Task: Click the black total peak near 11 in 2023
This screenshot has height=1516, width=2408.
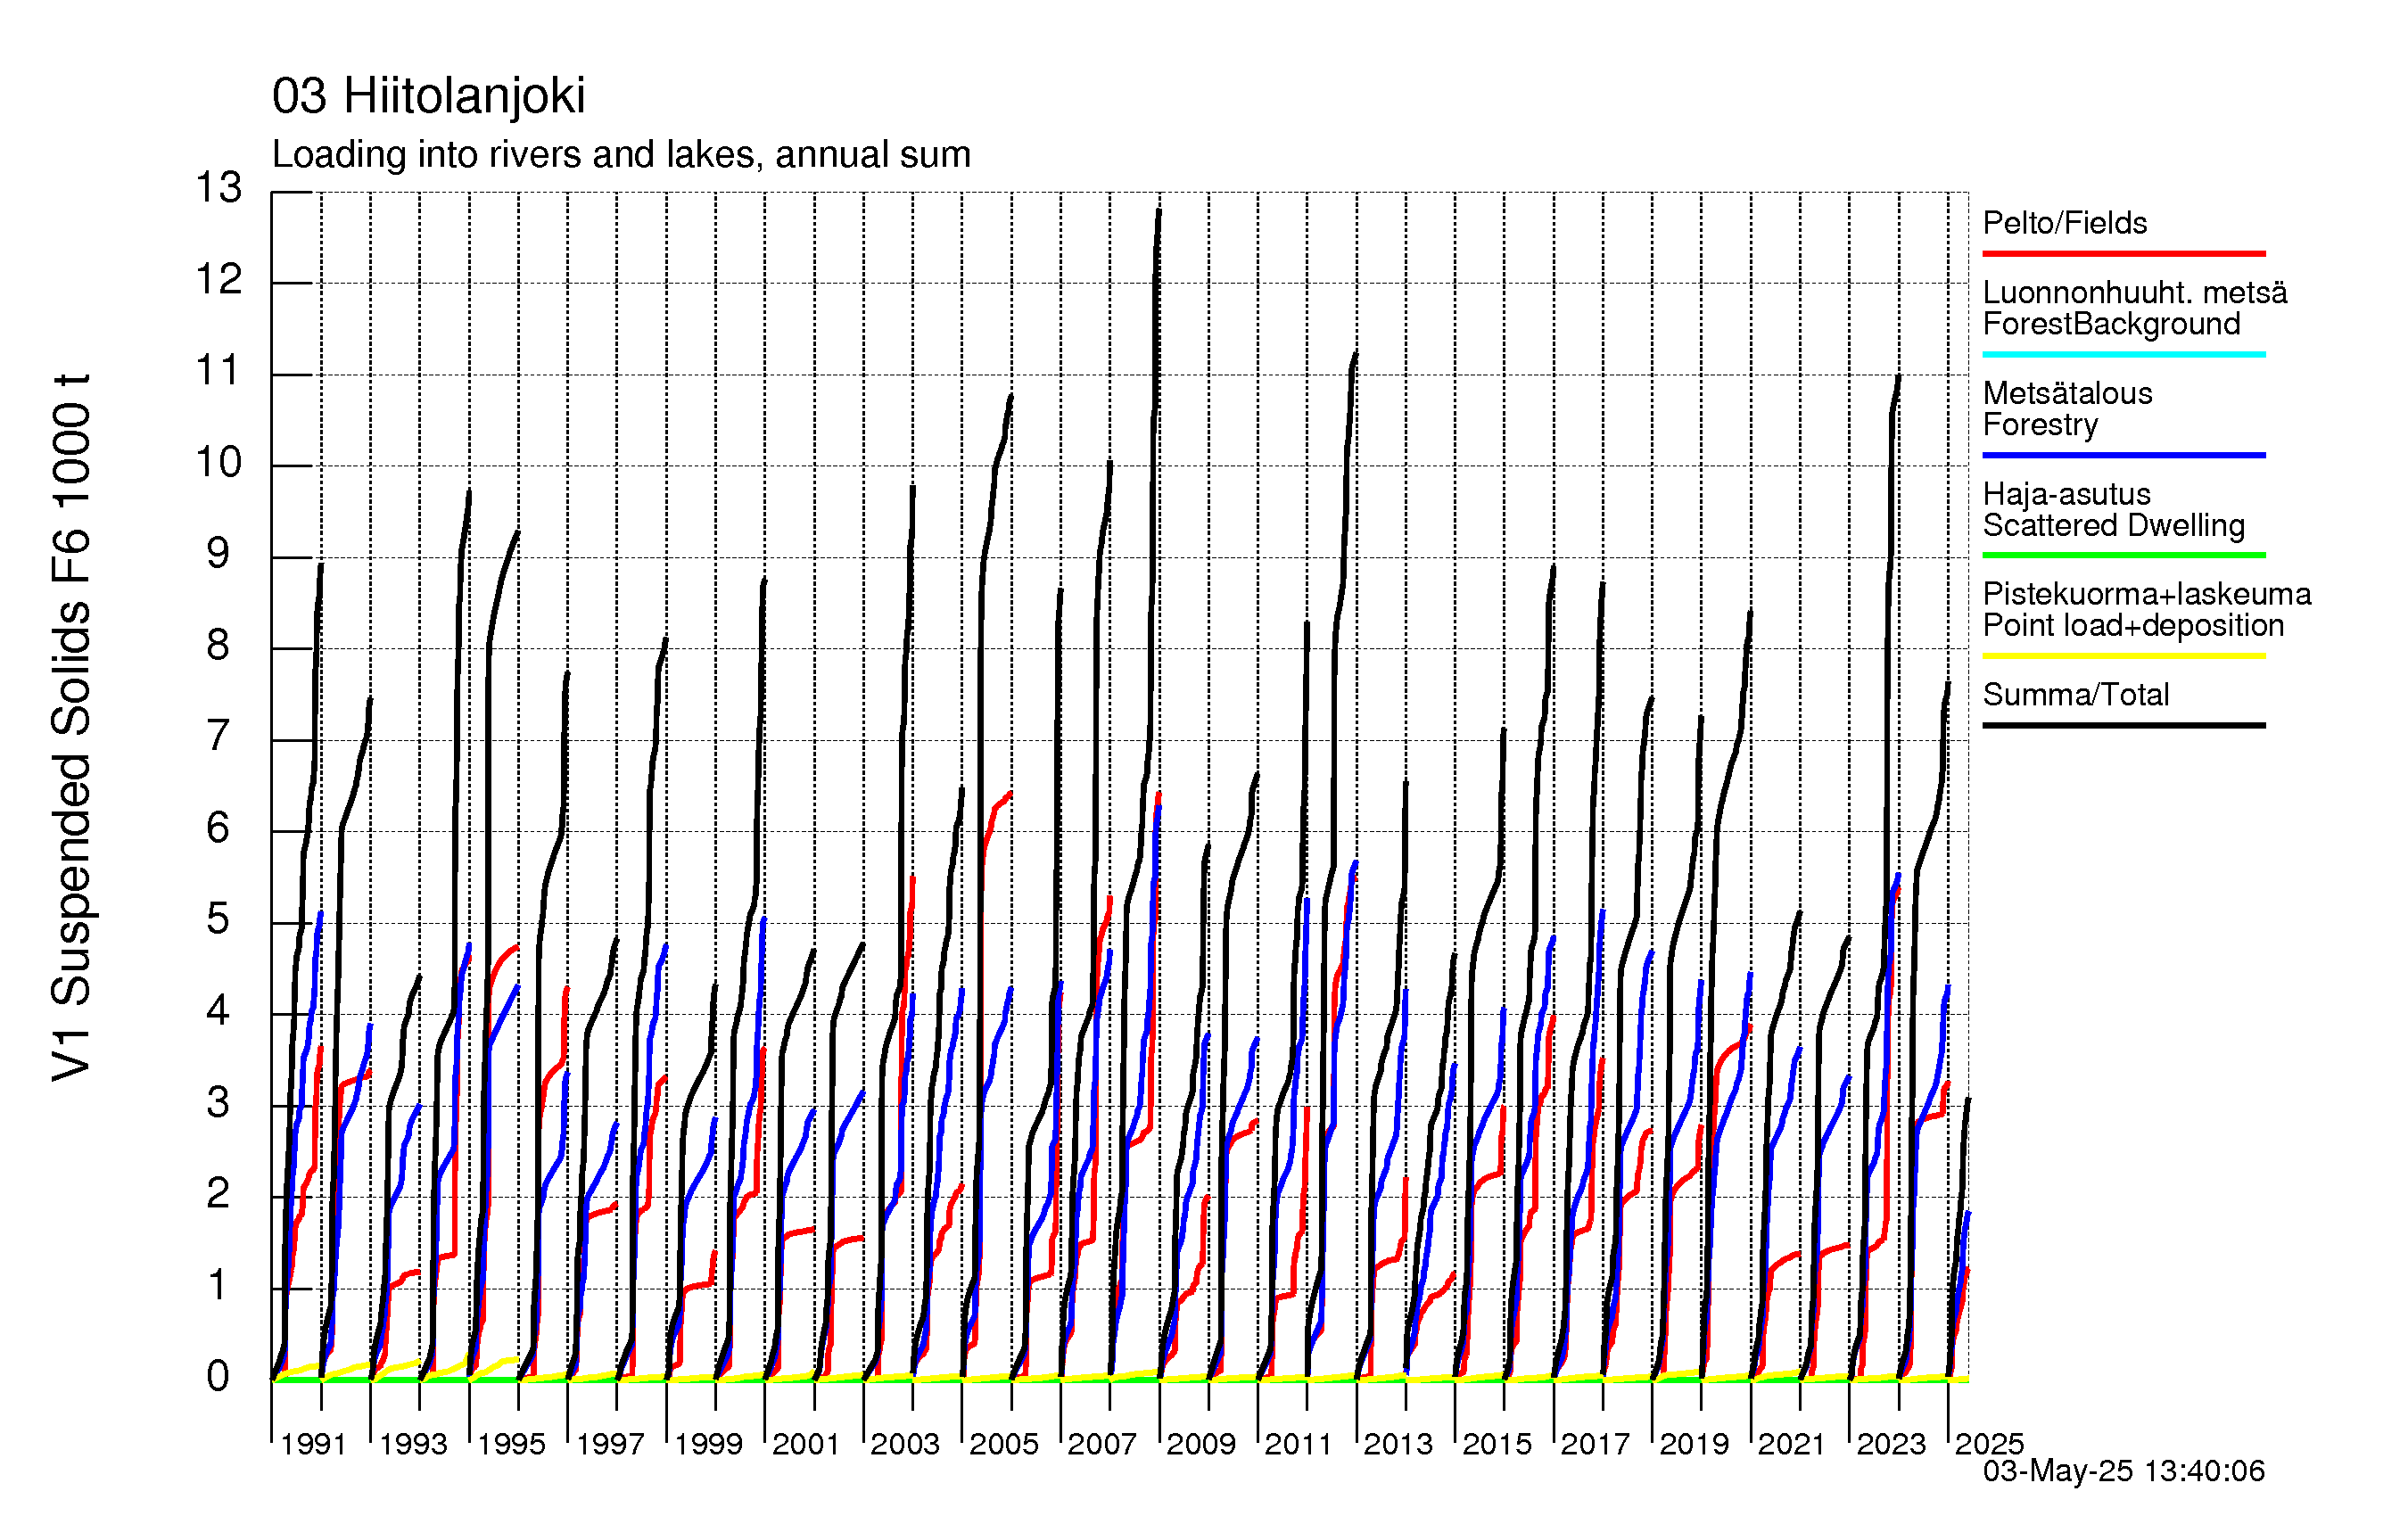Action: (x=1897, y=380)
